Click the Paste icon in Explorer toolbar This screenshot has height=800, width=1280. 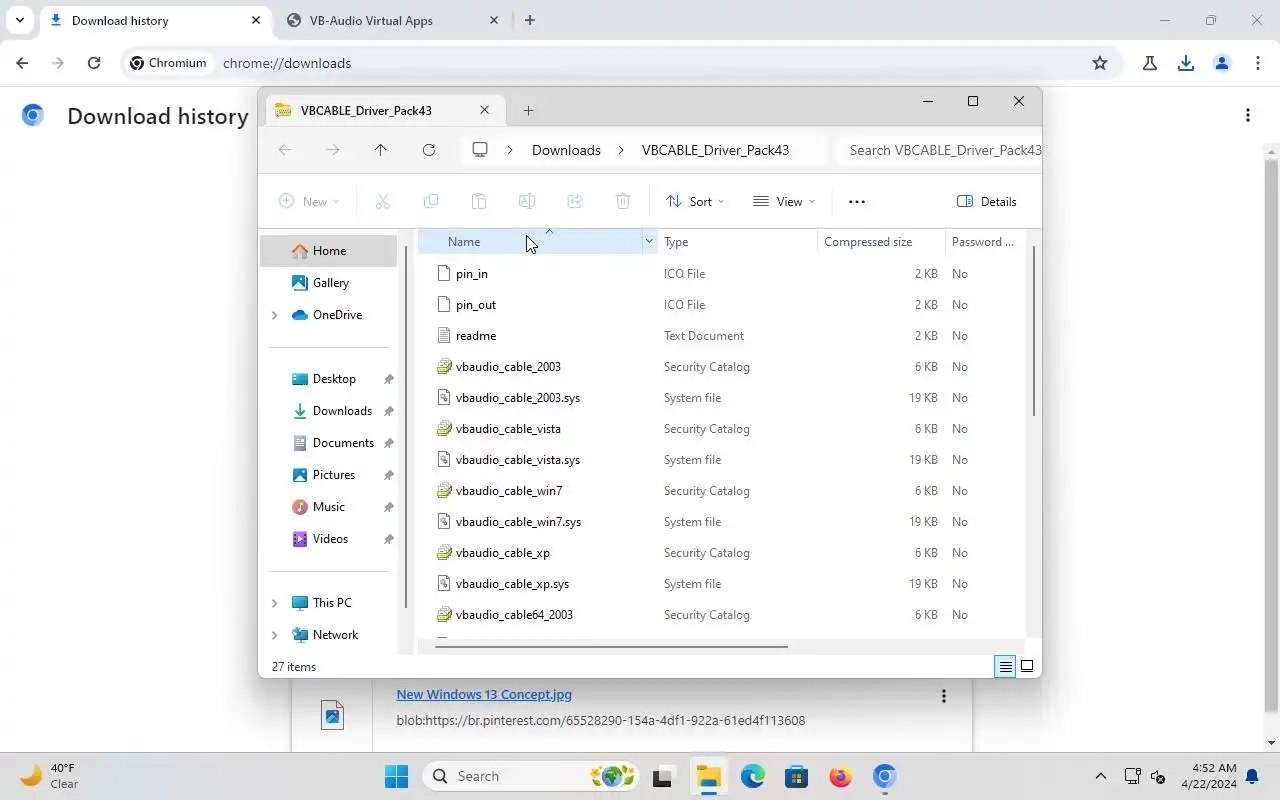[x=479, y=201]
